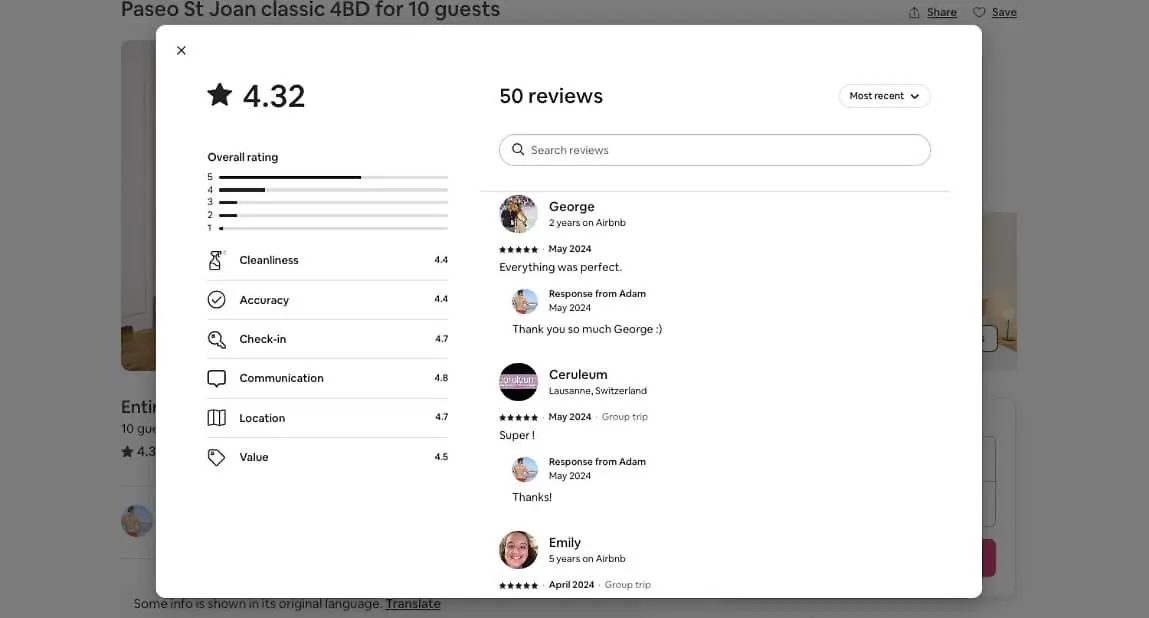This screenshot has height=618, width=1149.
Task: Click the '50 reviews' heading
Action: pos(551,96)
